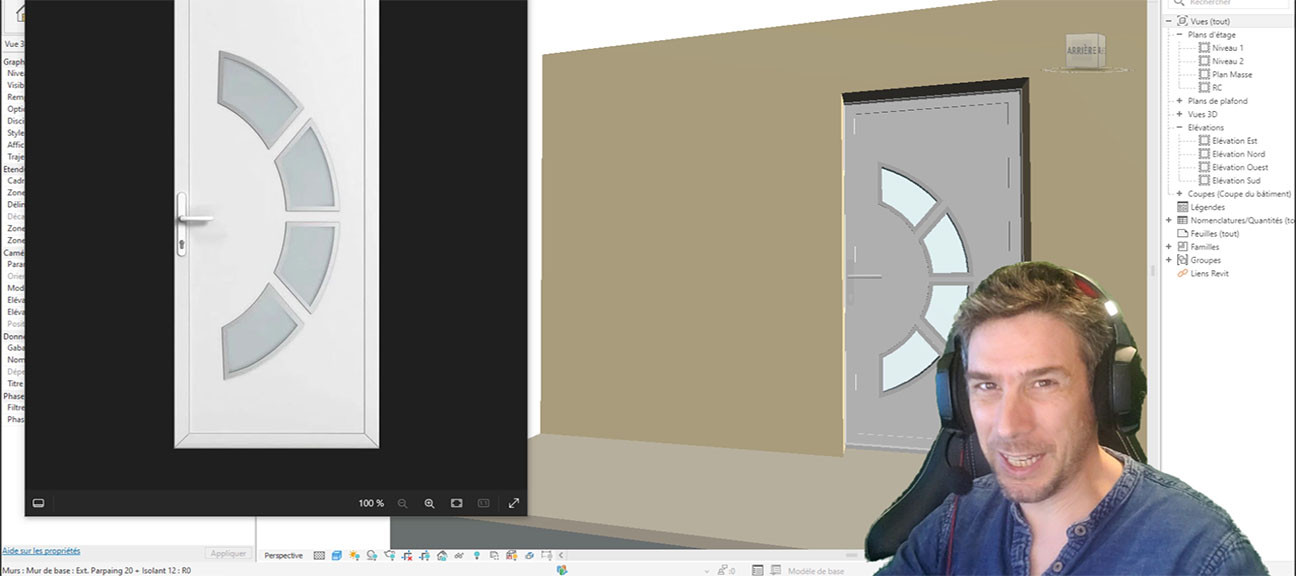Toggle reveal constraints icon
This screenshot has height=576, width=1296.
point(546,555)
